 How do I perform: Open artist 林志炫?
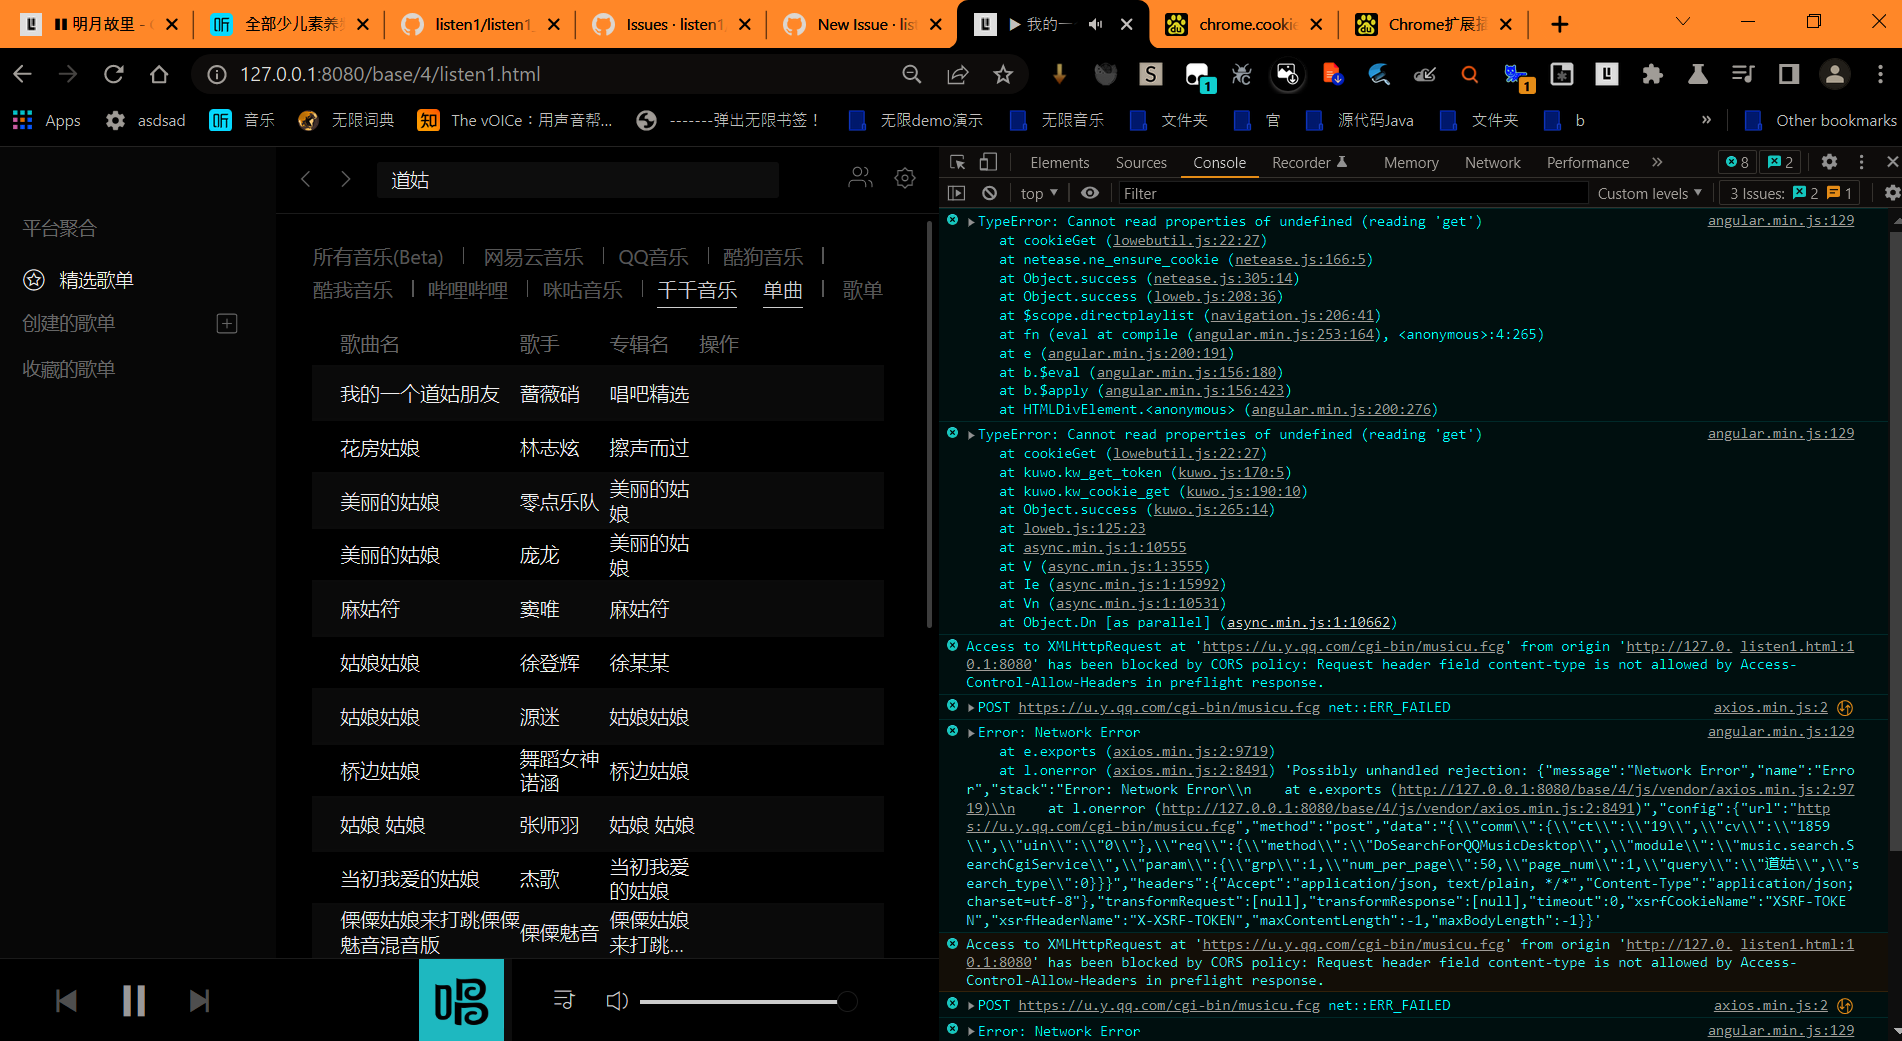click(549, 449)
